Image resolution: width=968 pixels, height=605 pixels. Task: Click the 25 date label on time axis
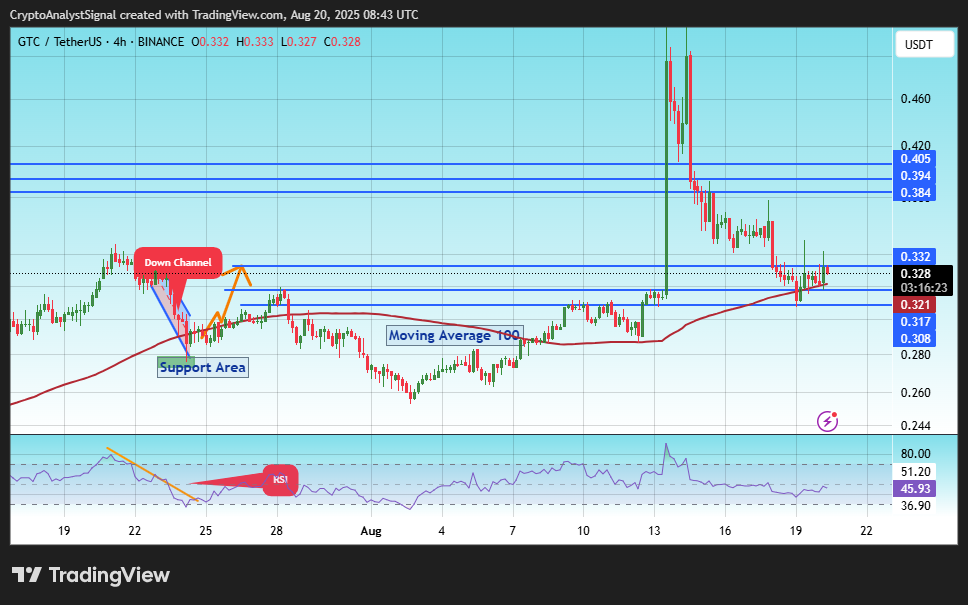click(206, 530)
